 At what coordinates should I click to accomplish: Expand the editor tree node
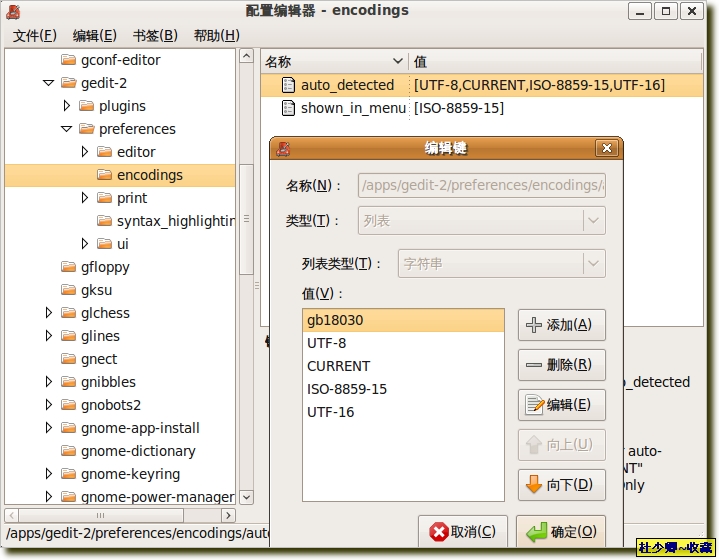pos(85,152)
